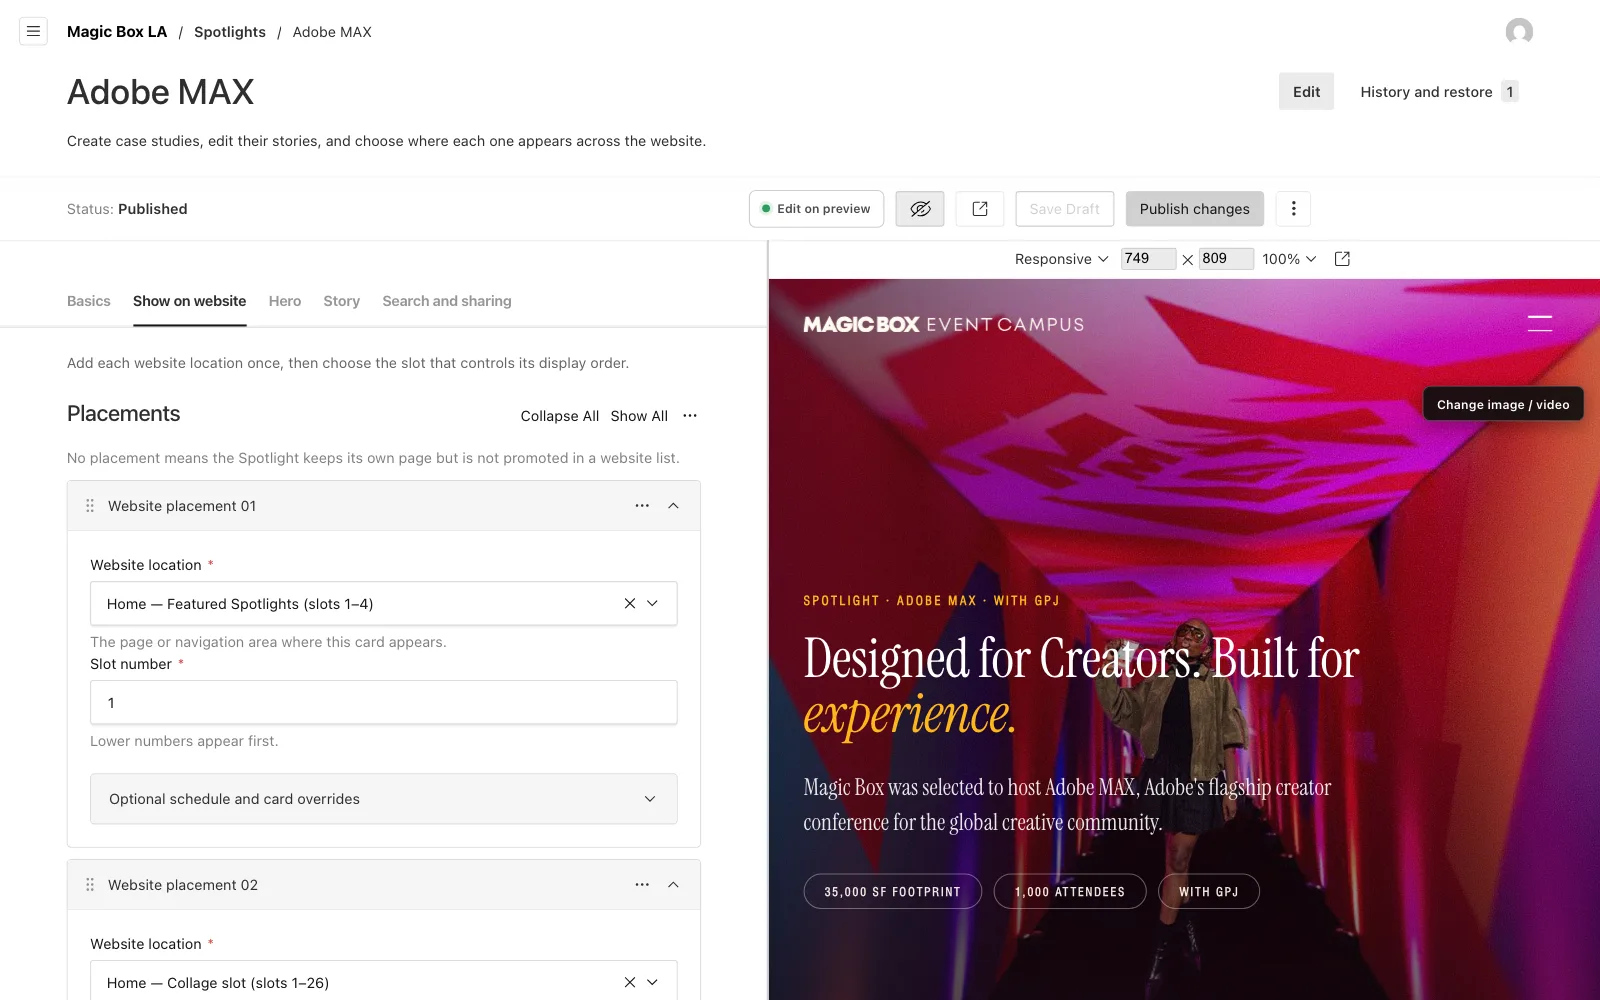The image size is (1600, 1000).
Task: Open the Story tab
Action: pos(341,301)
